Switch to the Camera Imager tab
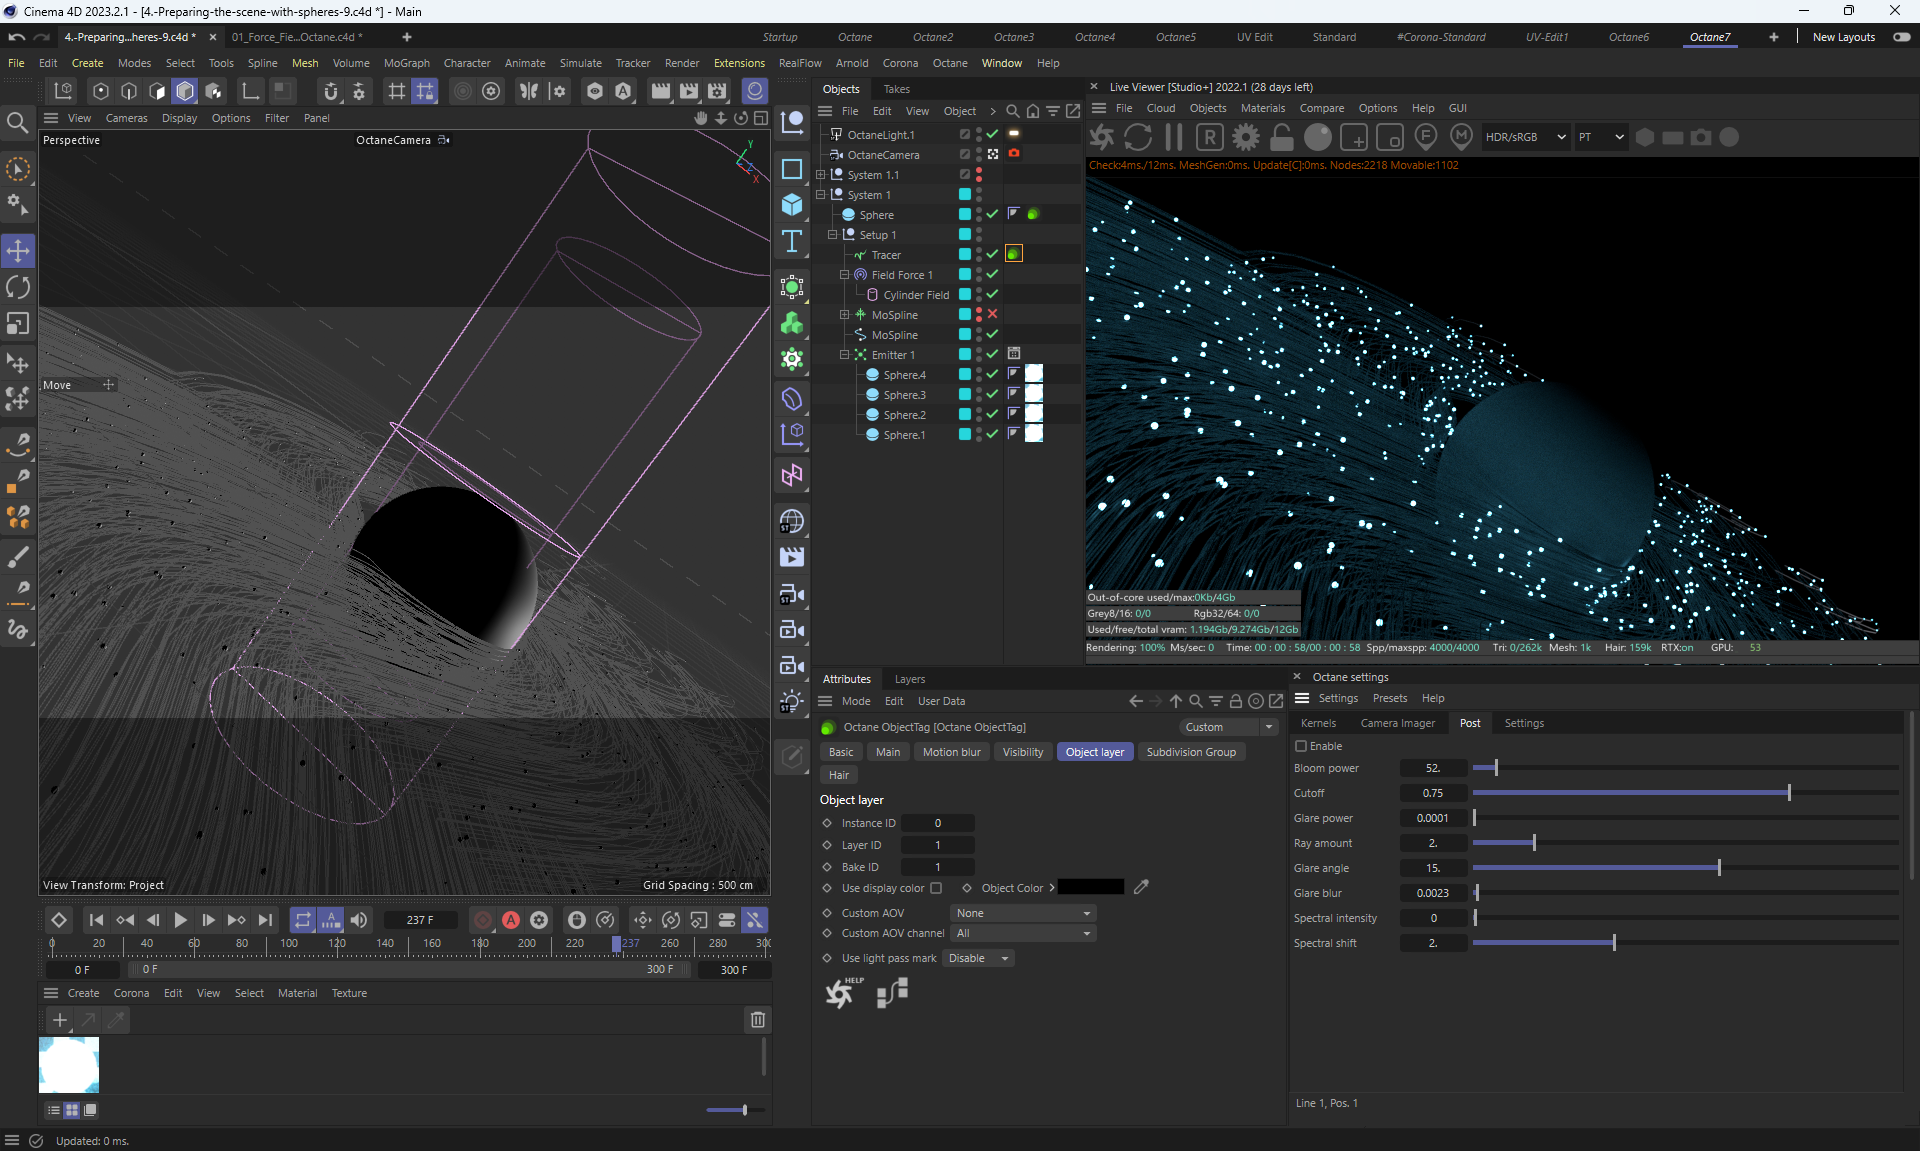This screenshot has height=1151, width=1920. (1397, 723)
